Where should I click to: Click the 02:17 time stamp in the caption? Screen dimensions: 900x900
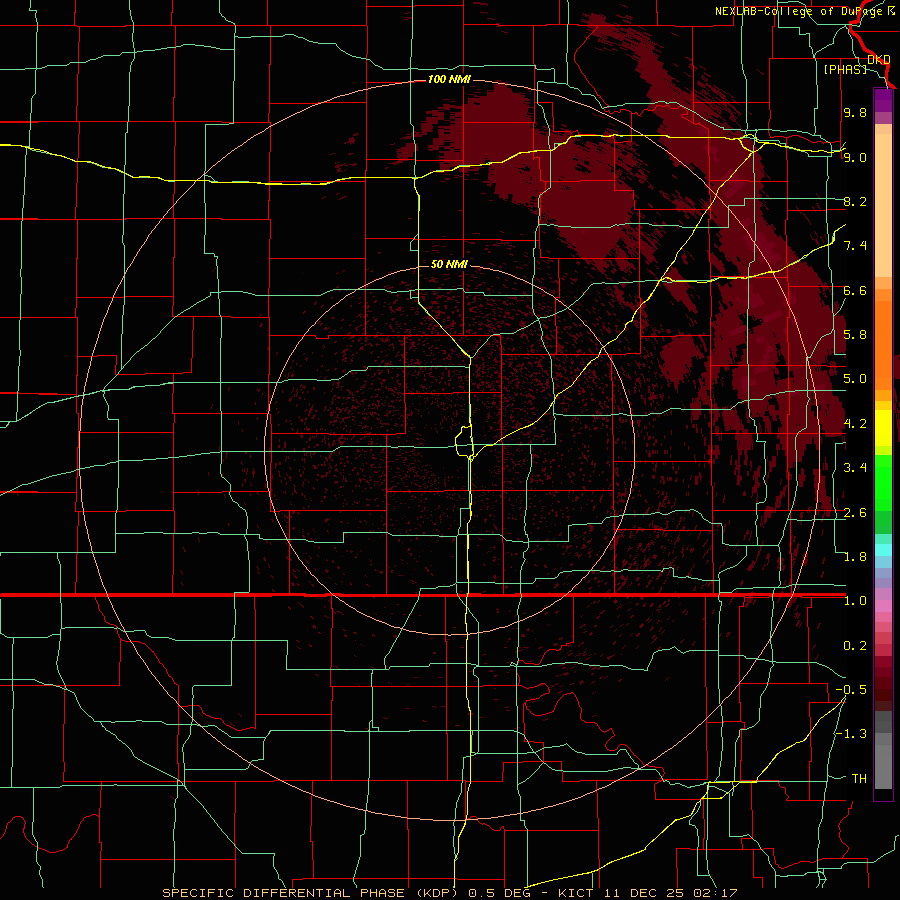pyautogui.click(x=717, y=893)
